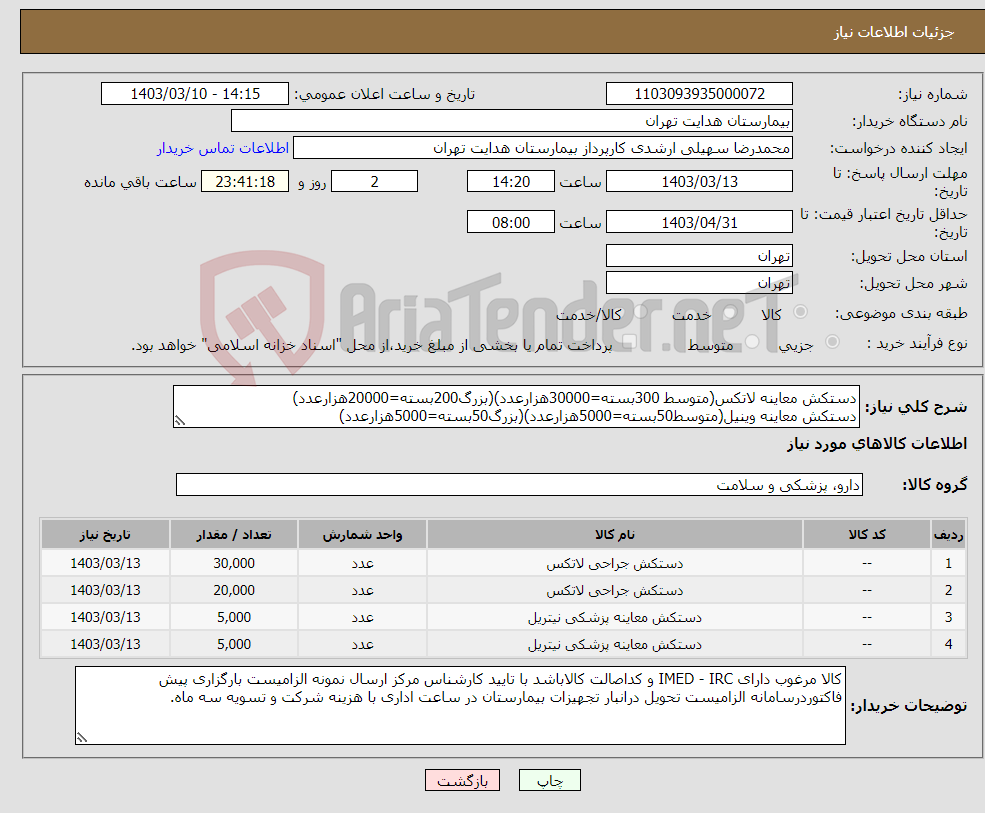Click delivery province field تهران

pyautogui.click(x=699, y=256)
